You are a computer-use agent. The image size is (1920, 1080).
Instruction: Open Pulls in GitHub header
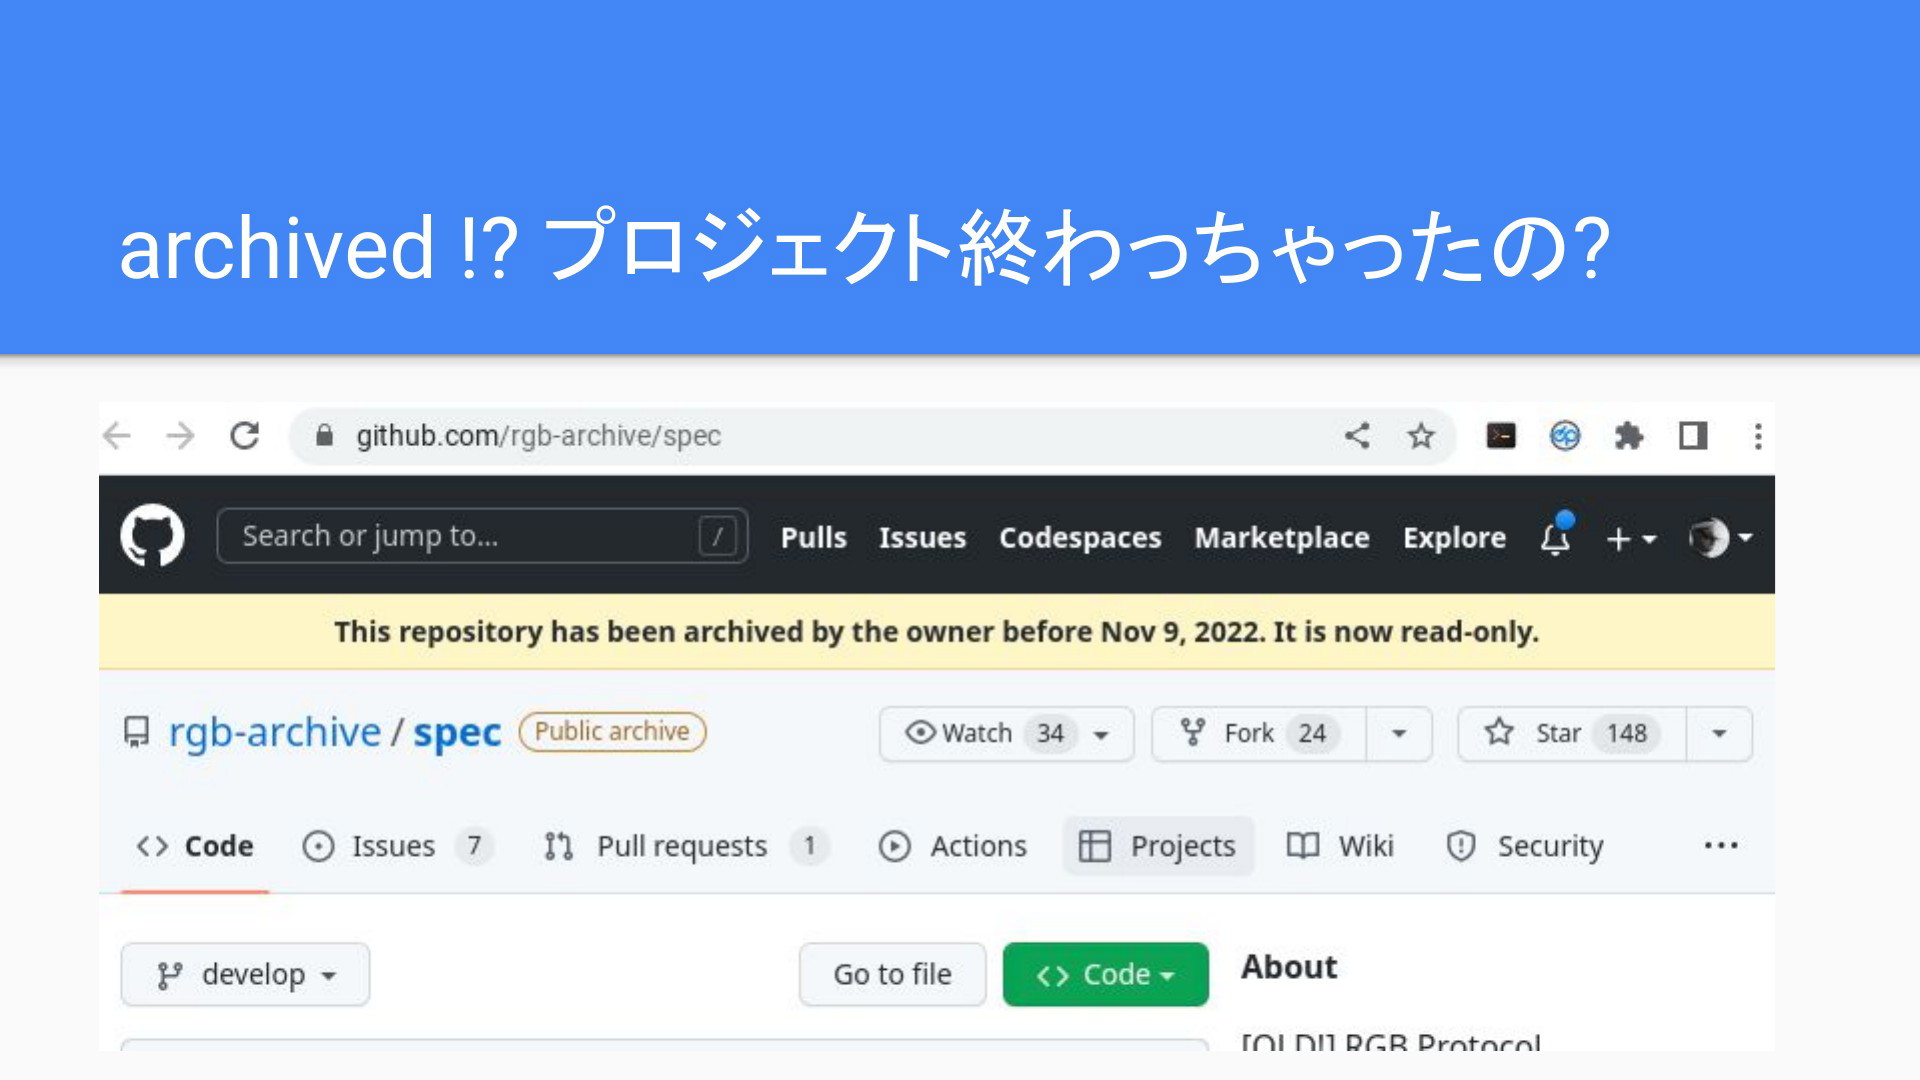tap(814, 538)
